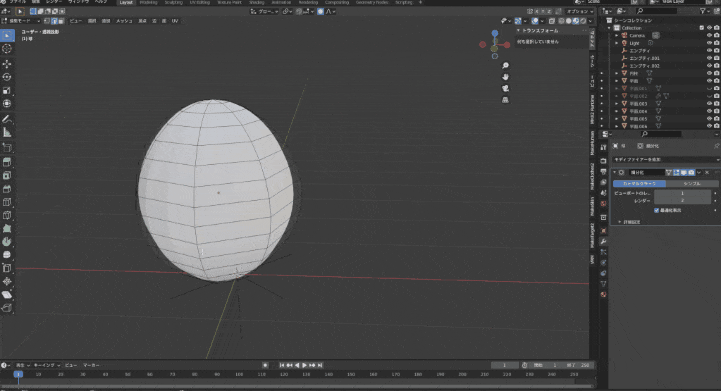Image resolution: width=721 pixels, height=391 pixels.
Task: Toggle the camera view icon in viewport
Action: [x=505, y=88]
